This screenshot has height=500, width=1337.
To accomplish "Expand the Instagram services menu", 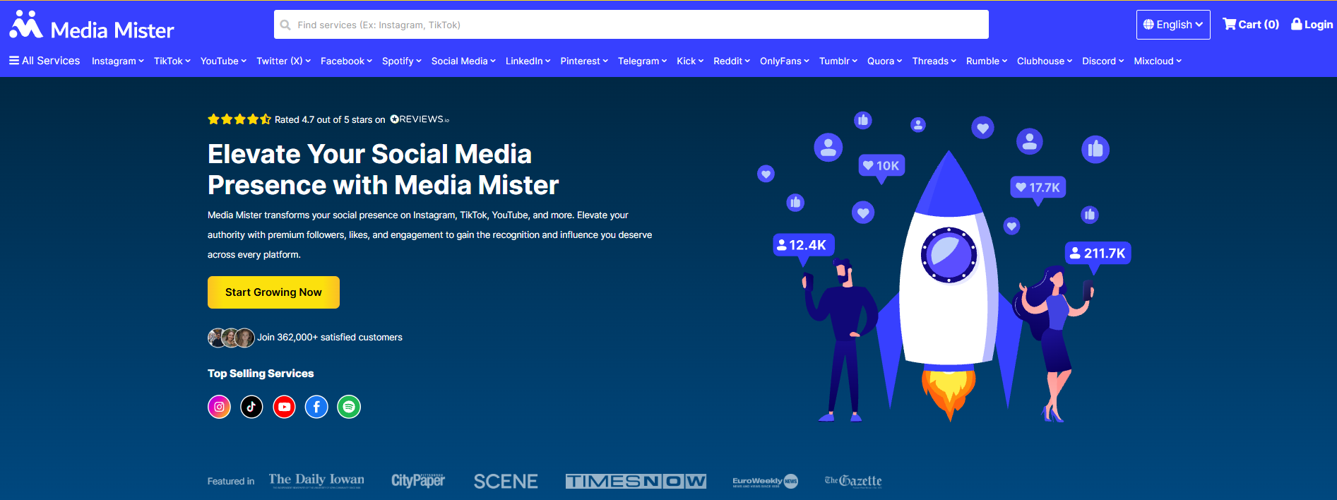I will tap(118, 61).
